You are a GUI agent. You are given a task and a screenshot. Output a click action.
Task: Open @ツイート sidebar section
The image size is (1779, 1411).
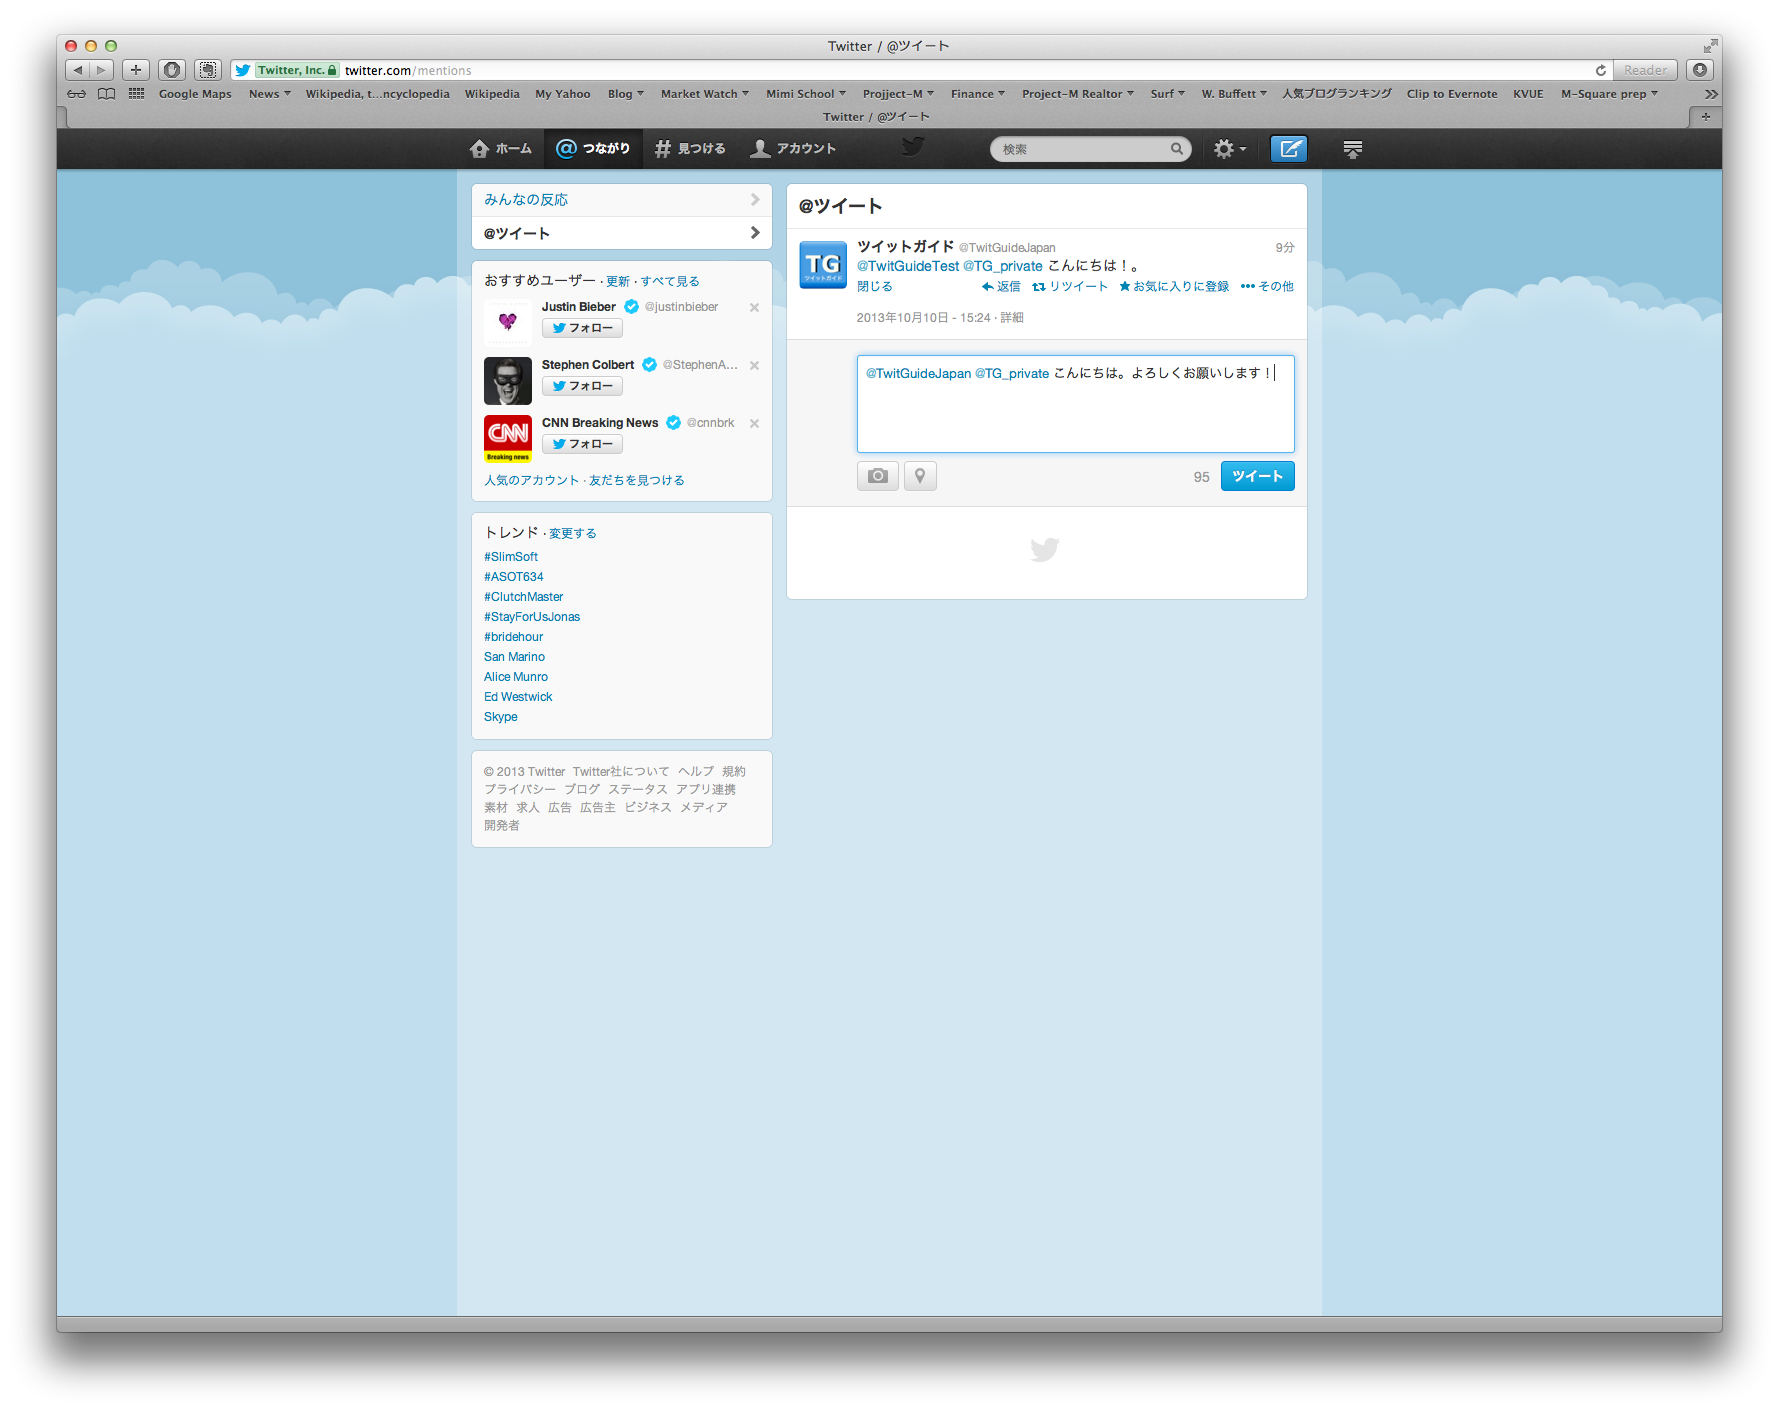(x=621, y=233)
